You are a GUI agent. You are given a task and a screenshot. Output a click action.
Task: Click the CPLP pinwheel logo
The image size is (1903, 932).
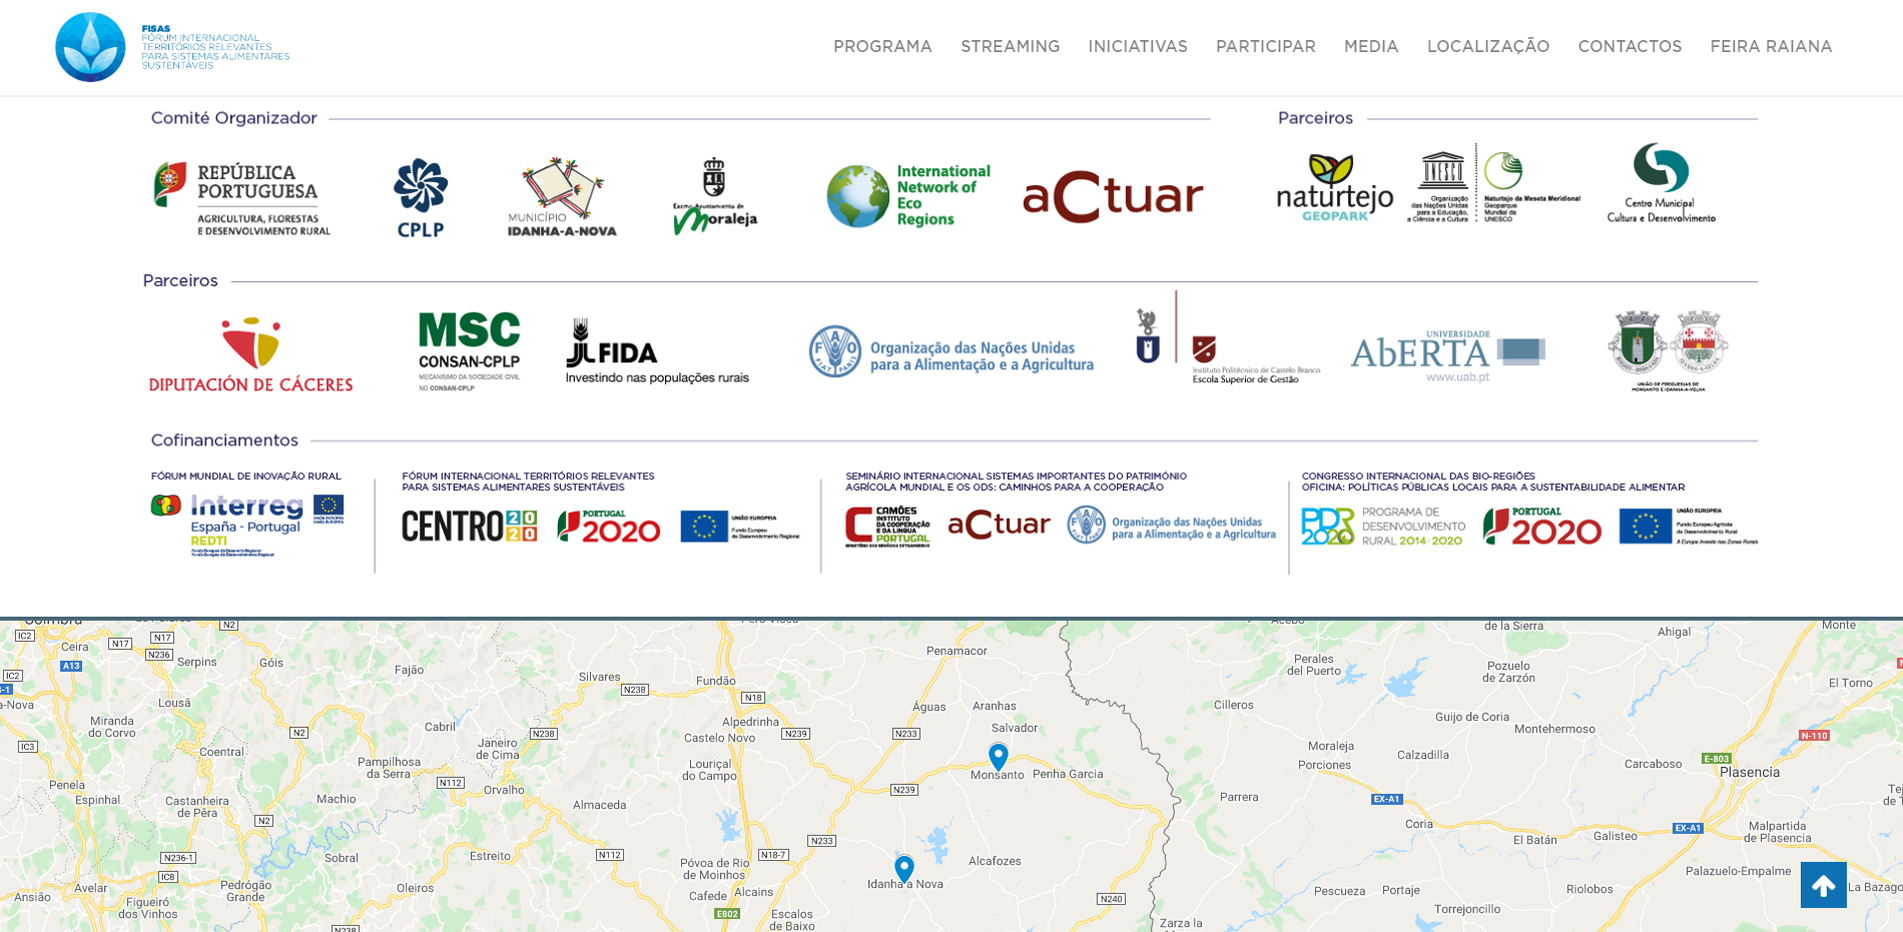(x=420, y=198)
